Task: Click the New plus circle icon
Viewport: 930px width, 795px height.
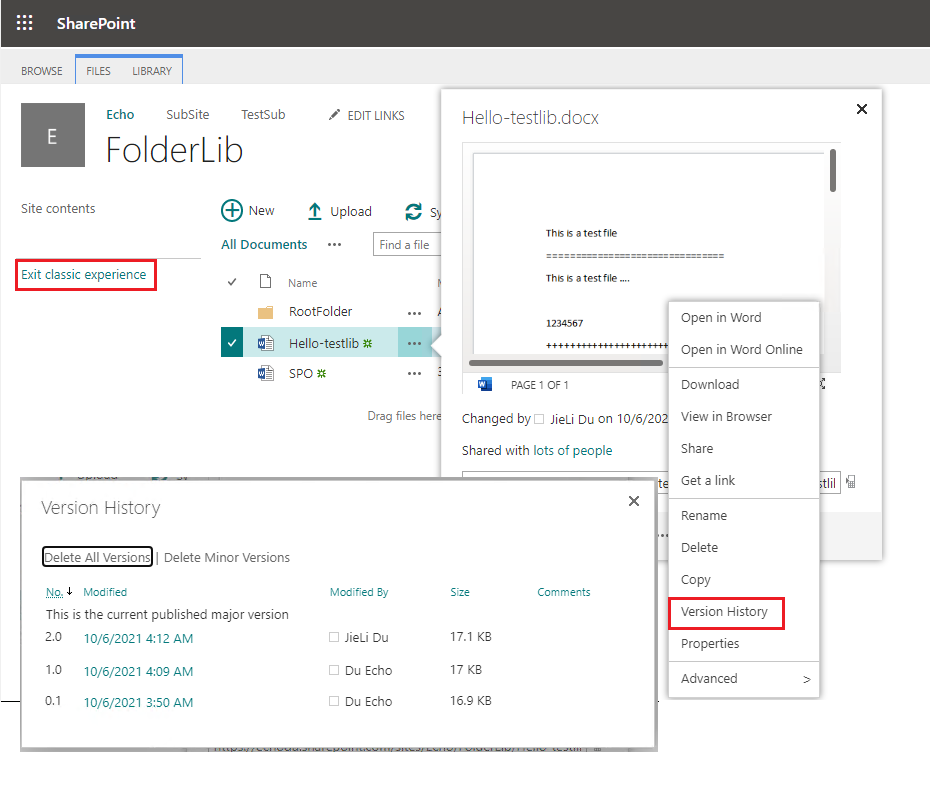Action: coord(232,211)
